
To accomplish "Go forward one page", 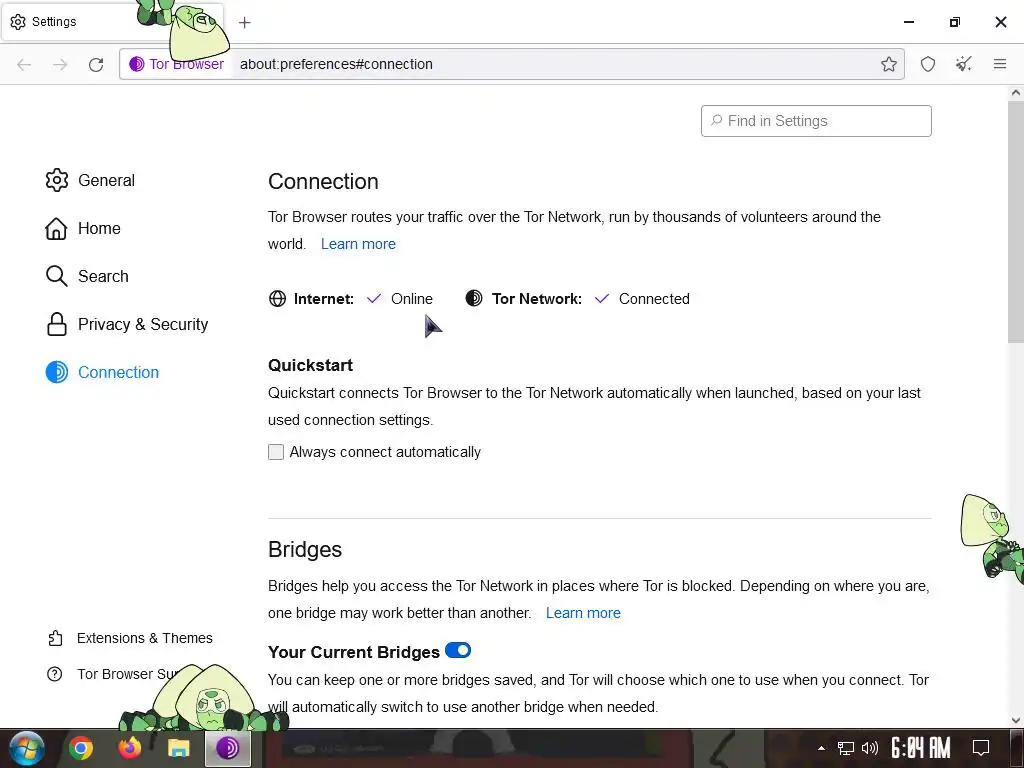I will tap(60, 64).
